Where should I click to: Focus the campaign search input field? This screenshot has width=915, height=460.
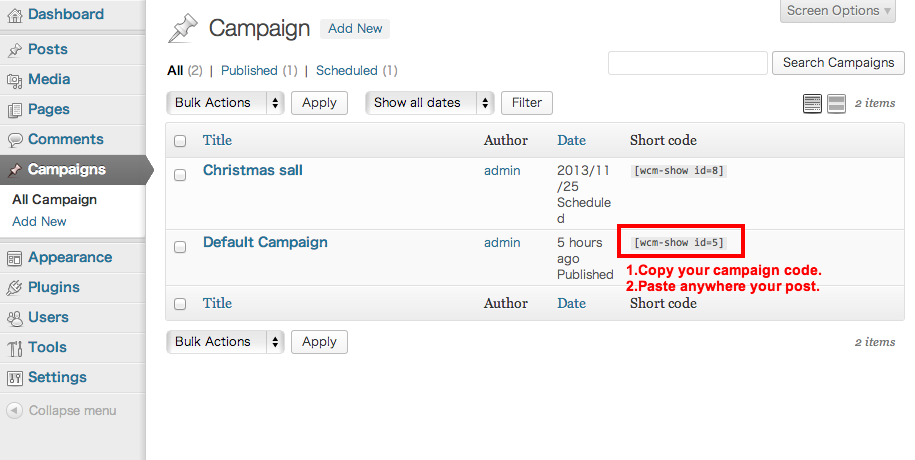coord(687,62)
